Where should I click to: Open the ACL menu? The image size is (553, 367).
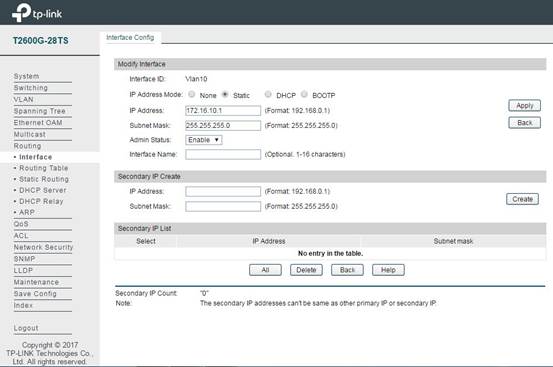21,236
